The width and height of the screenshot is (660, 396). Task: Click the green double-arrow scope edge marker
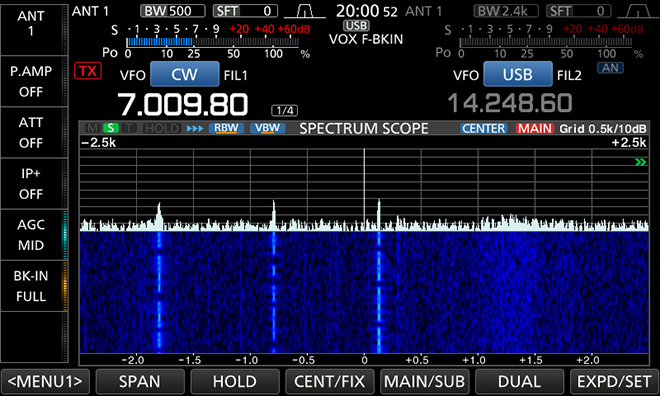click(640, 162)
